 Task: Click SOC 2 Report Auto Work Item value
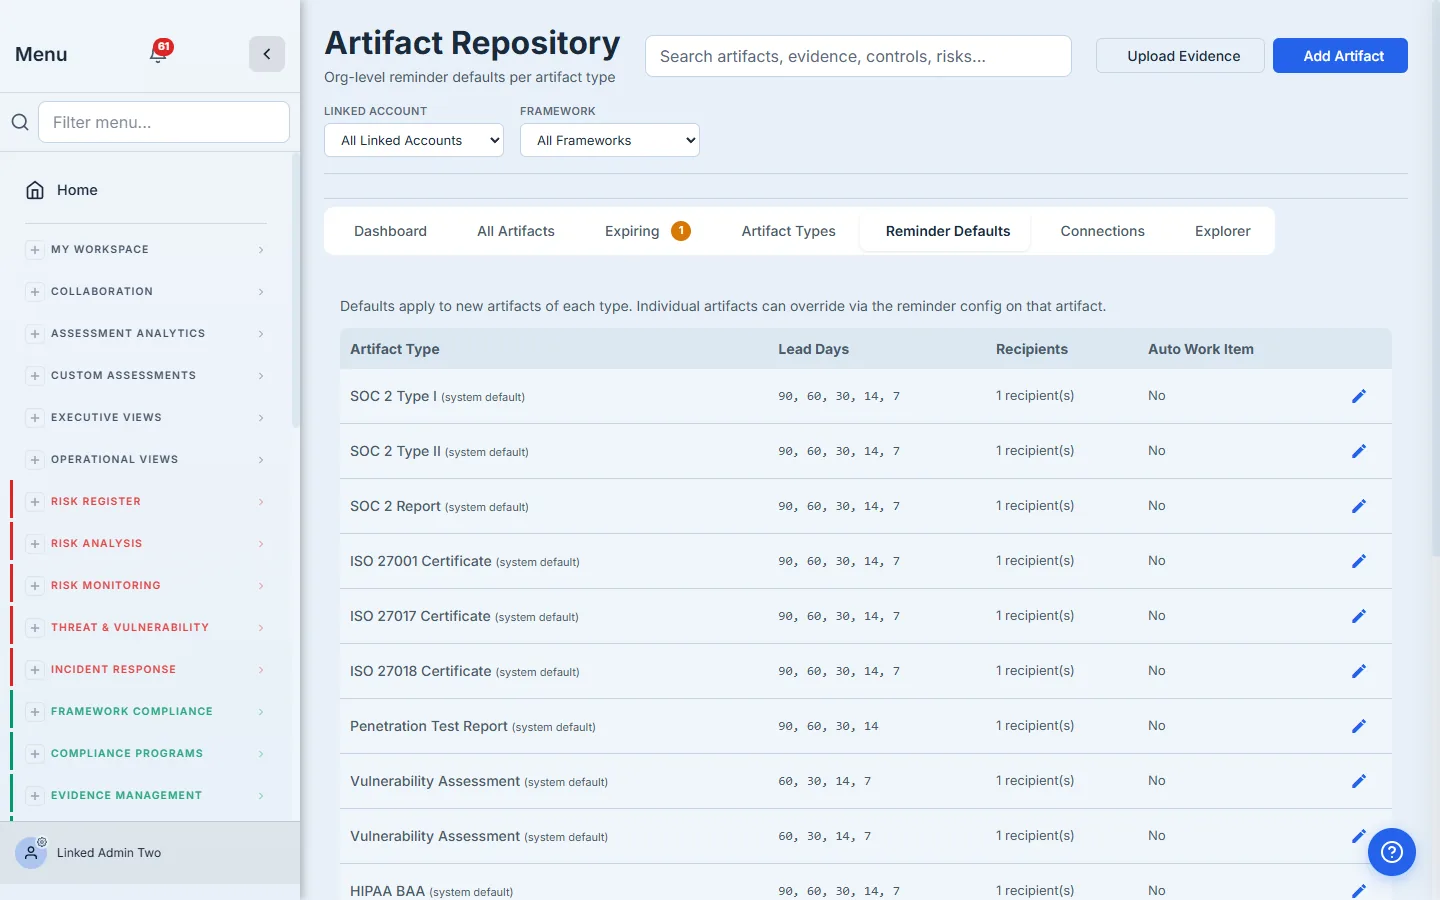click(1157, 506)
